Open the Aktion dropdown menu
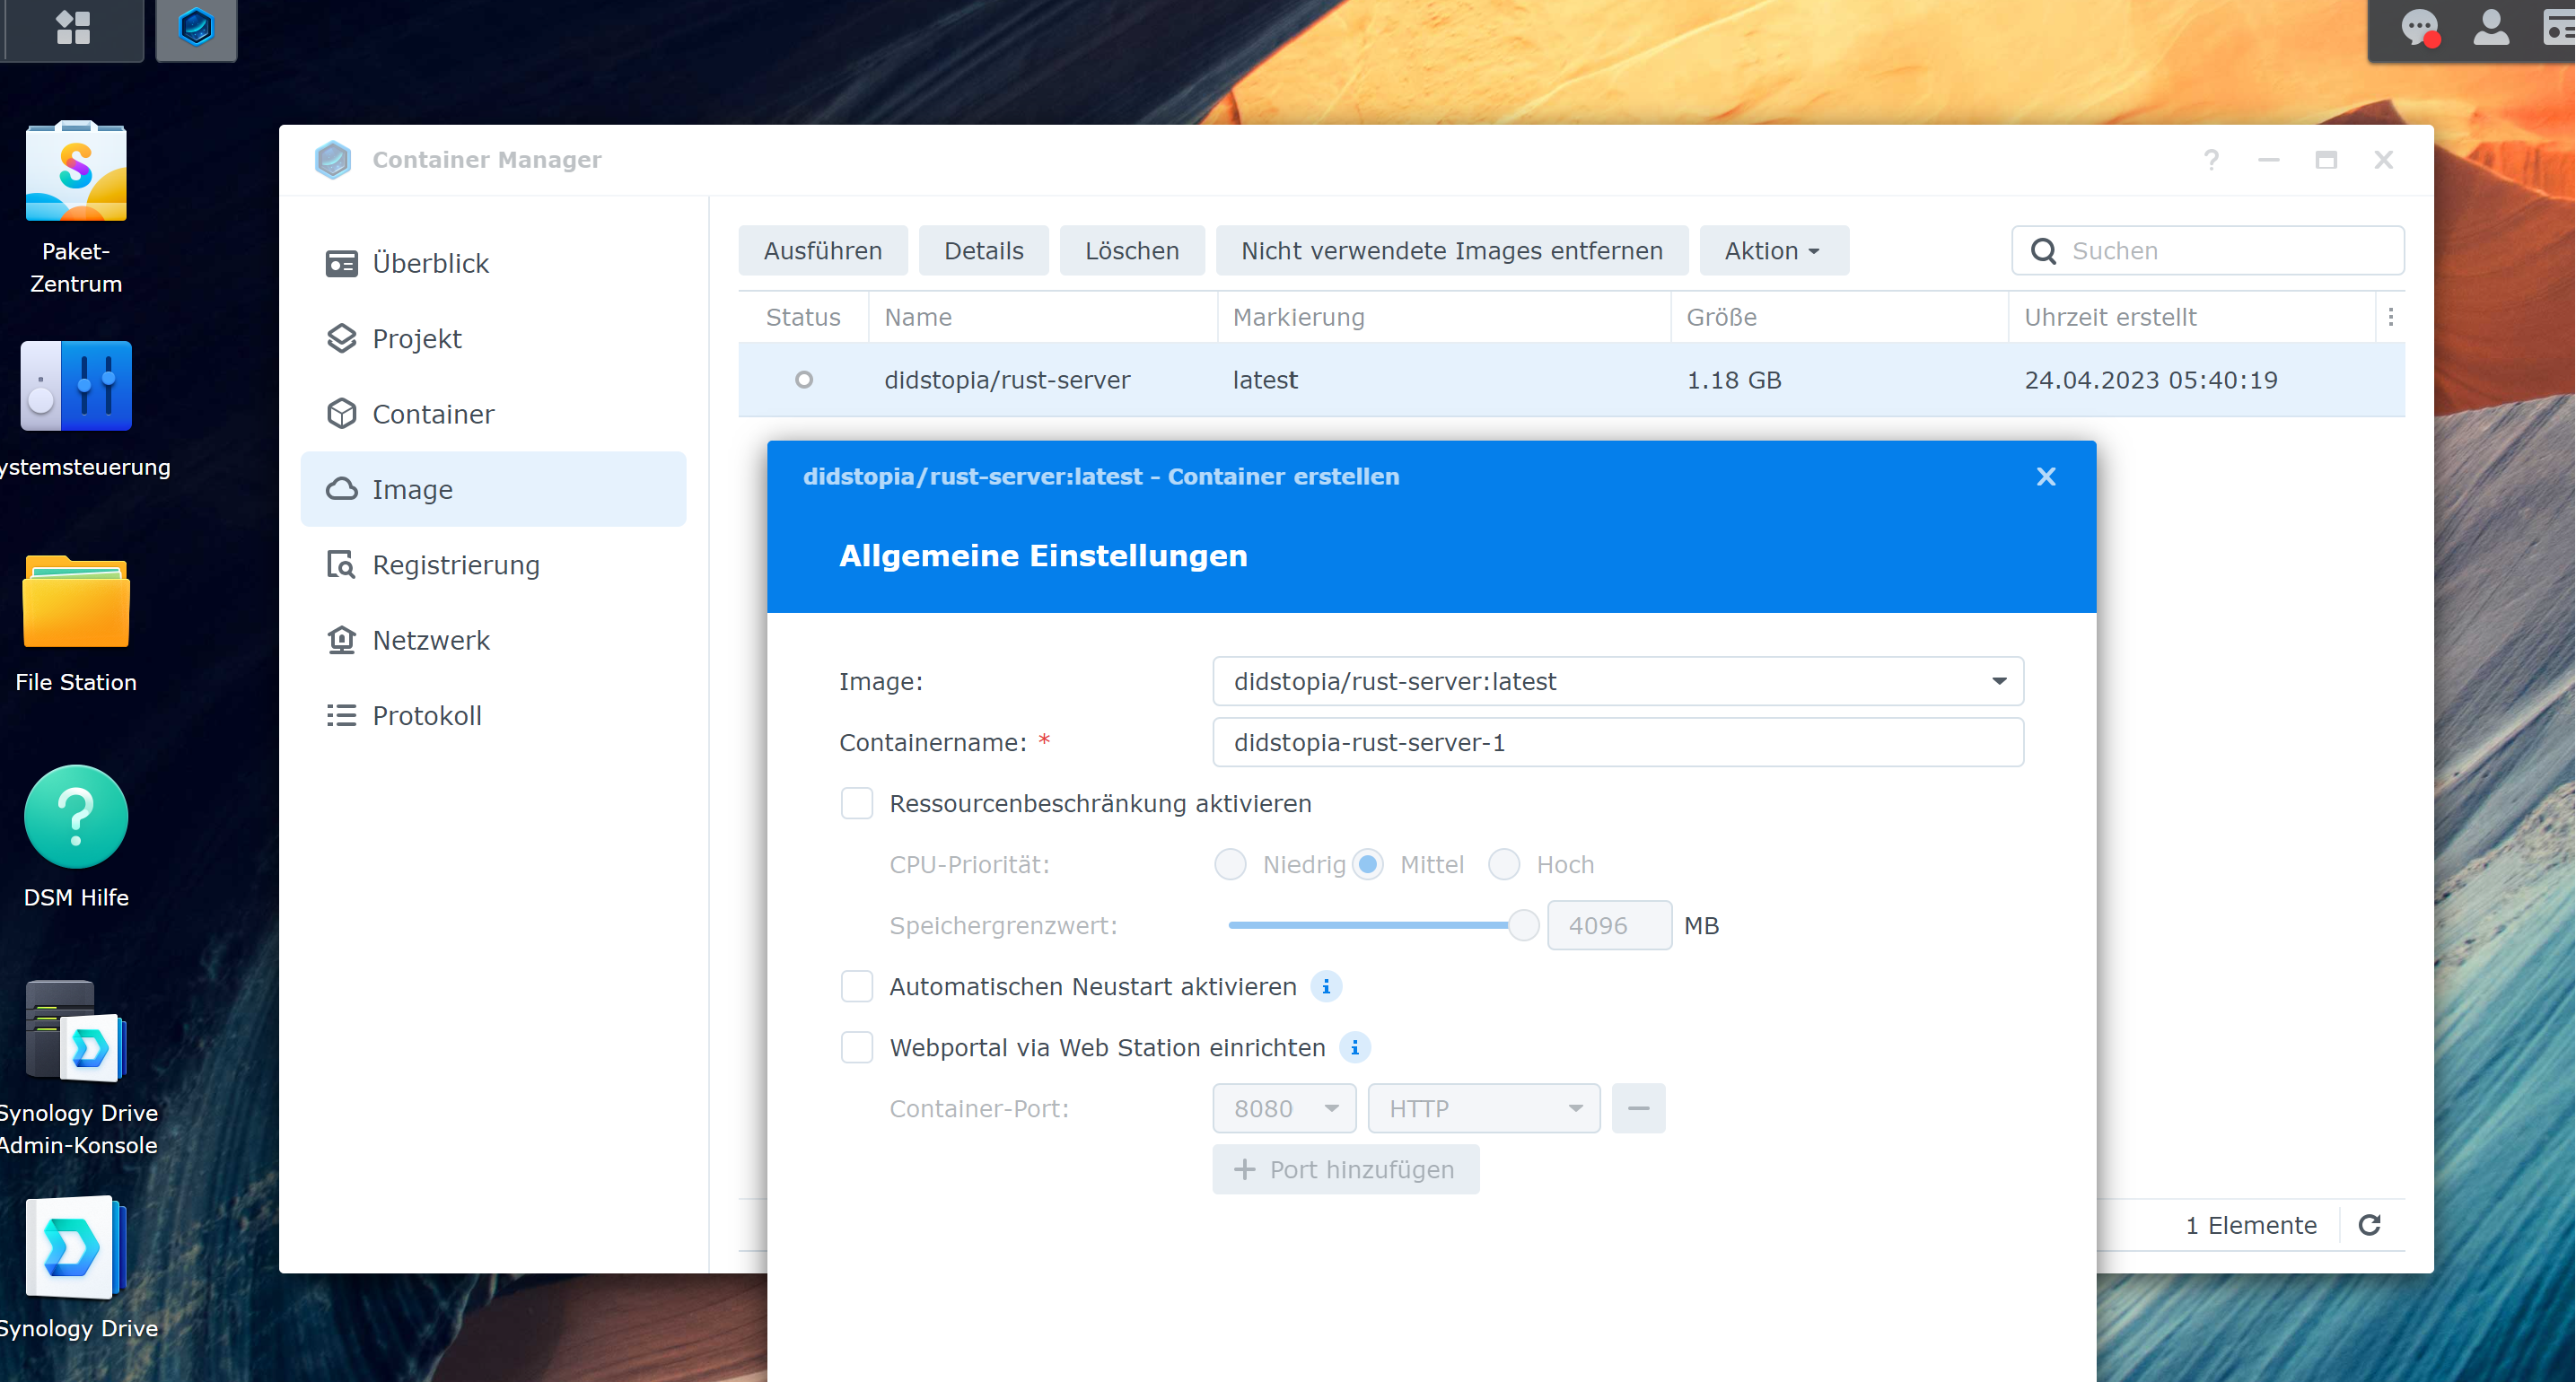Viewport: 2576px width, 1382px height. point(1773,251)
